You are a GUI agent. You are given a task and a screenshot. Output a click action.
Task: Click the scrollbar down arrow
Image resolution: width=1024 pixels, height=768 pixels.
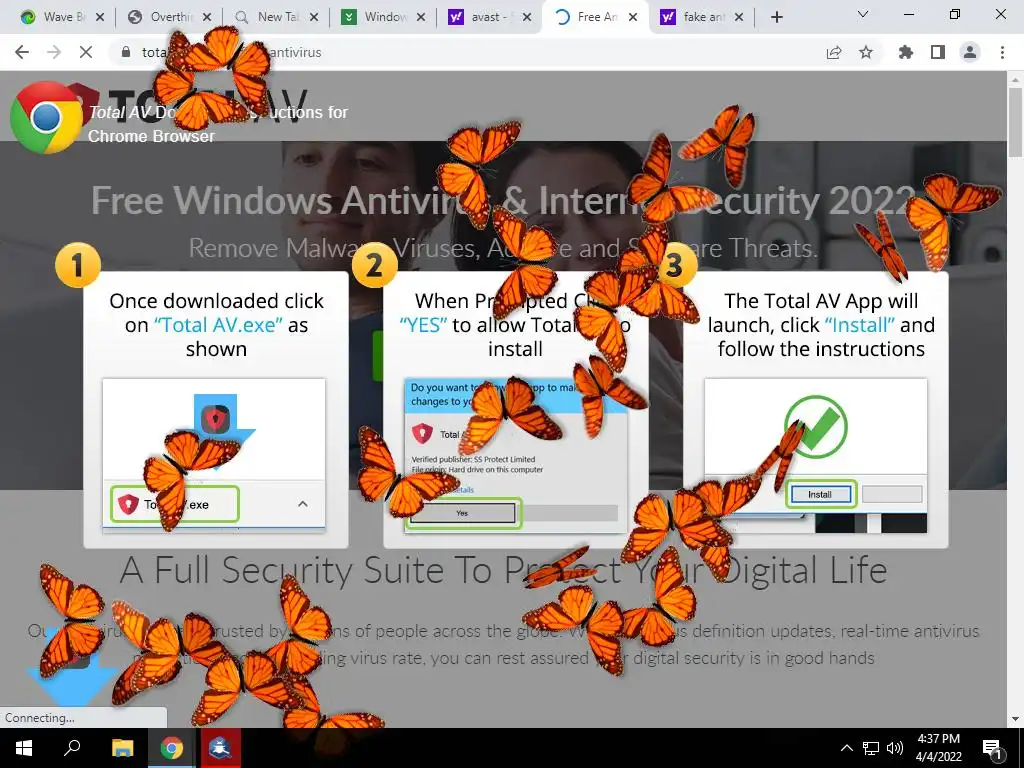(1016, 719)
